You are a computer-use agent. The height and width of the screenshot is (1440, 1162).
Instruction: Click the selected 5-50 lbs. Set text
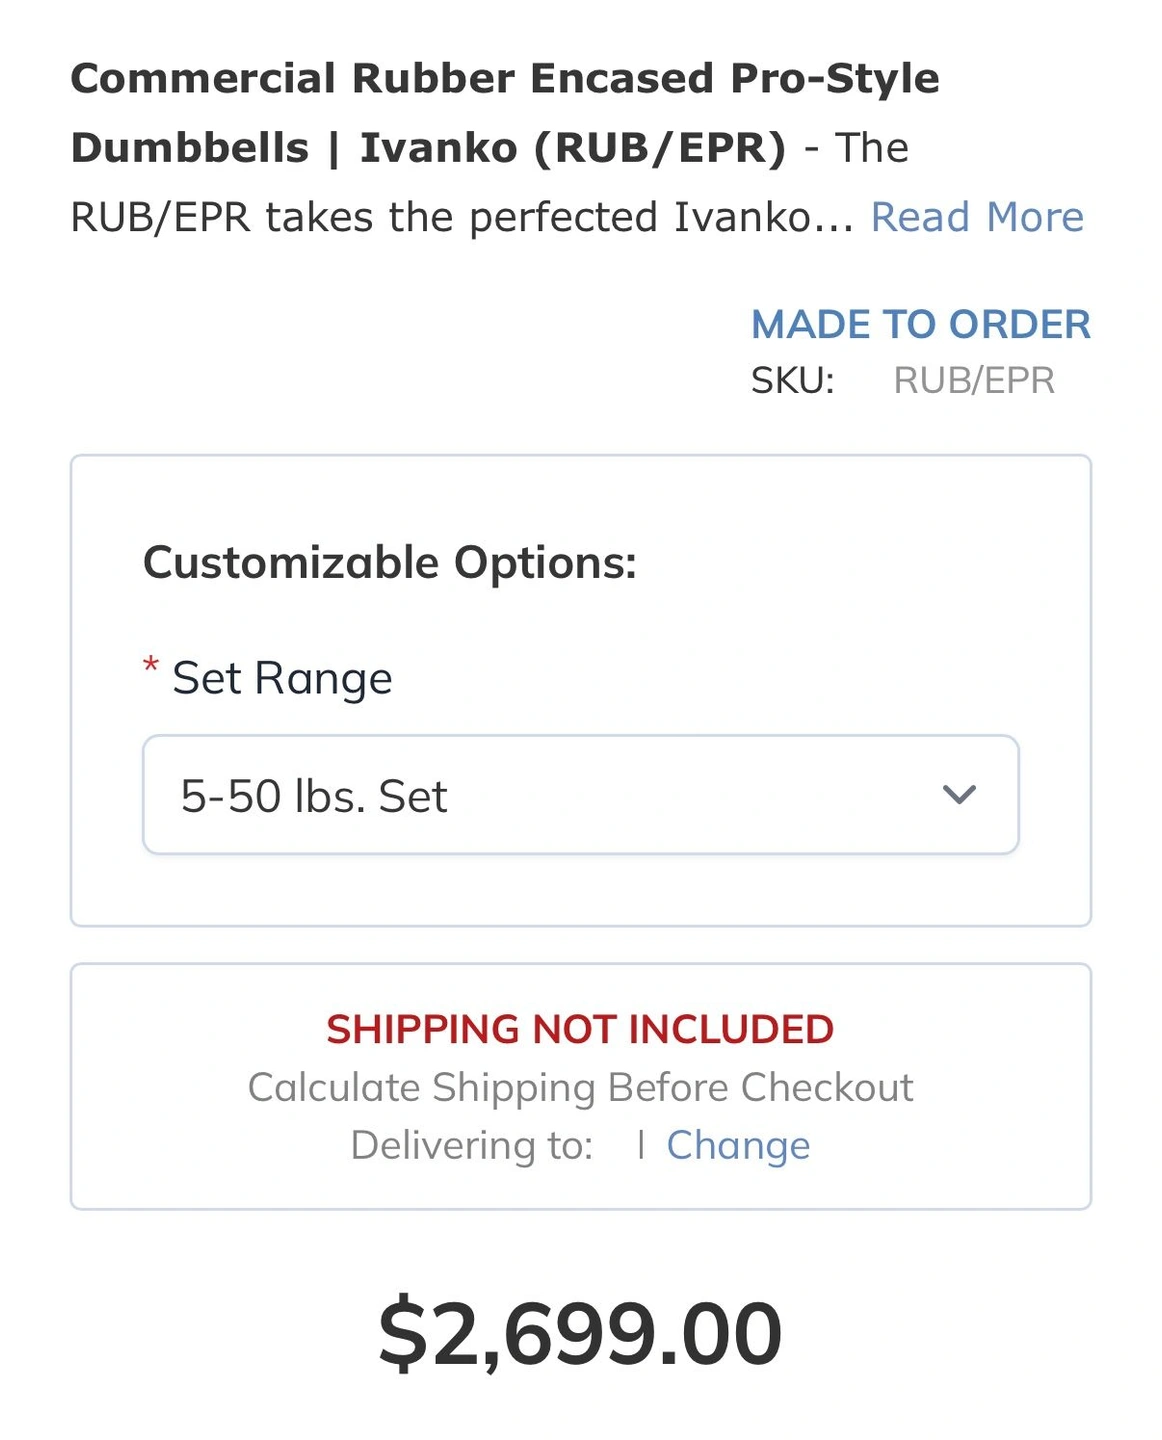pos(313,797)
